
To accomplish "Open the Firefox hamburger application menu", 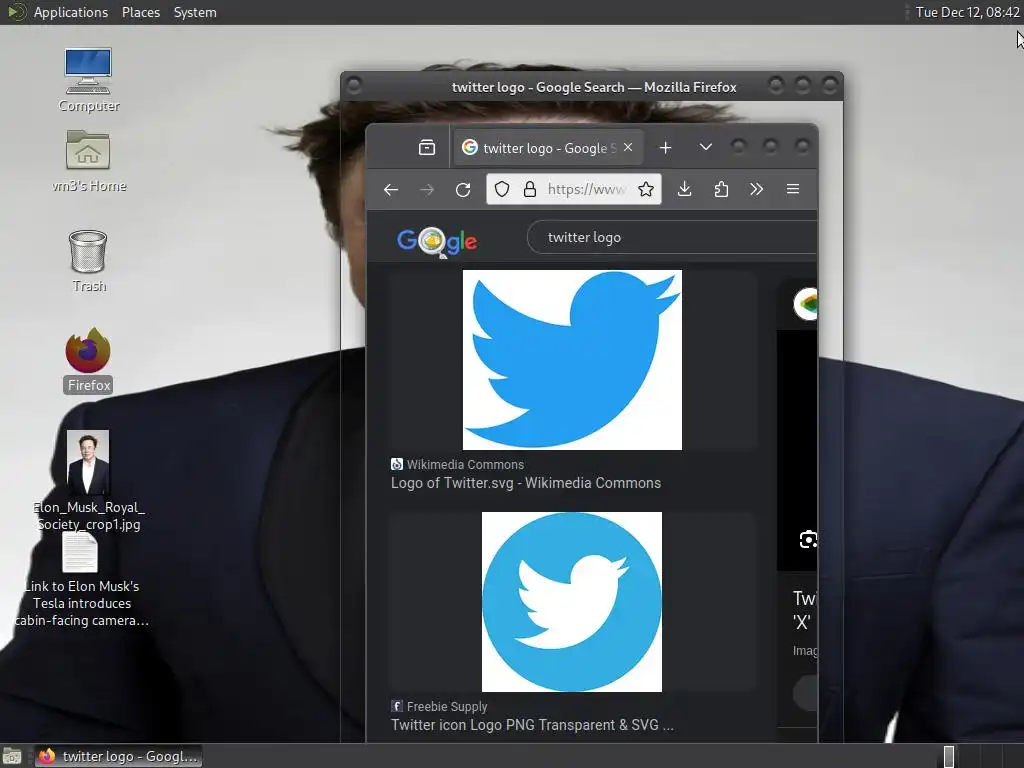I will 793,189.
